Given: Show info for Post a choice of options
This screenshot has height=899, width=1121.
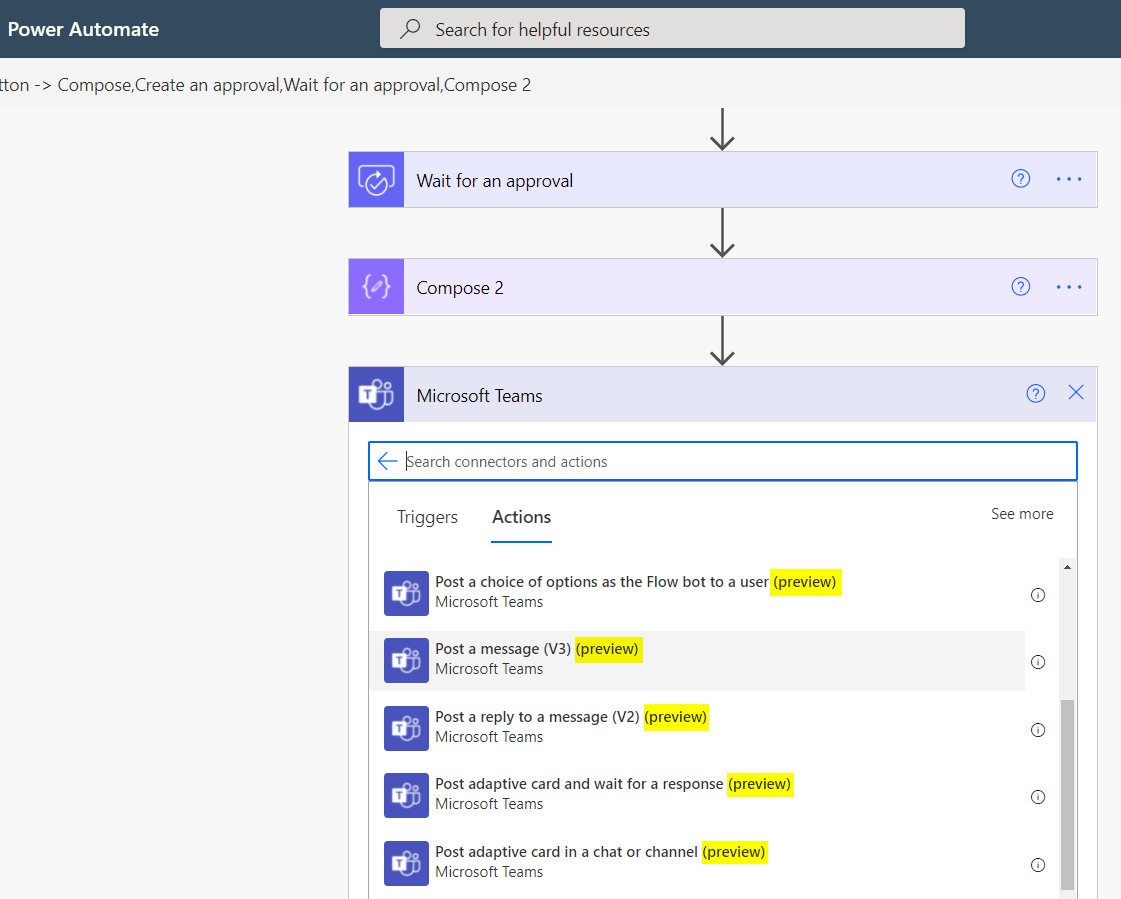Looking at the screenshot, I should tap(1037, 595).
